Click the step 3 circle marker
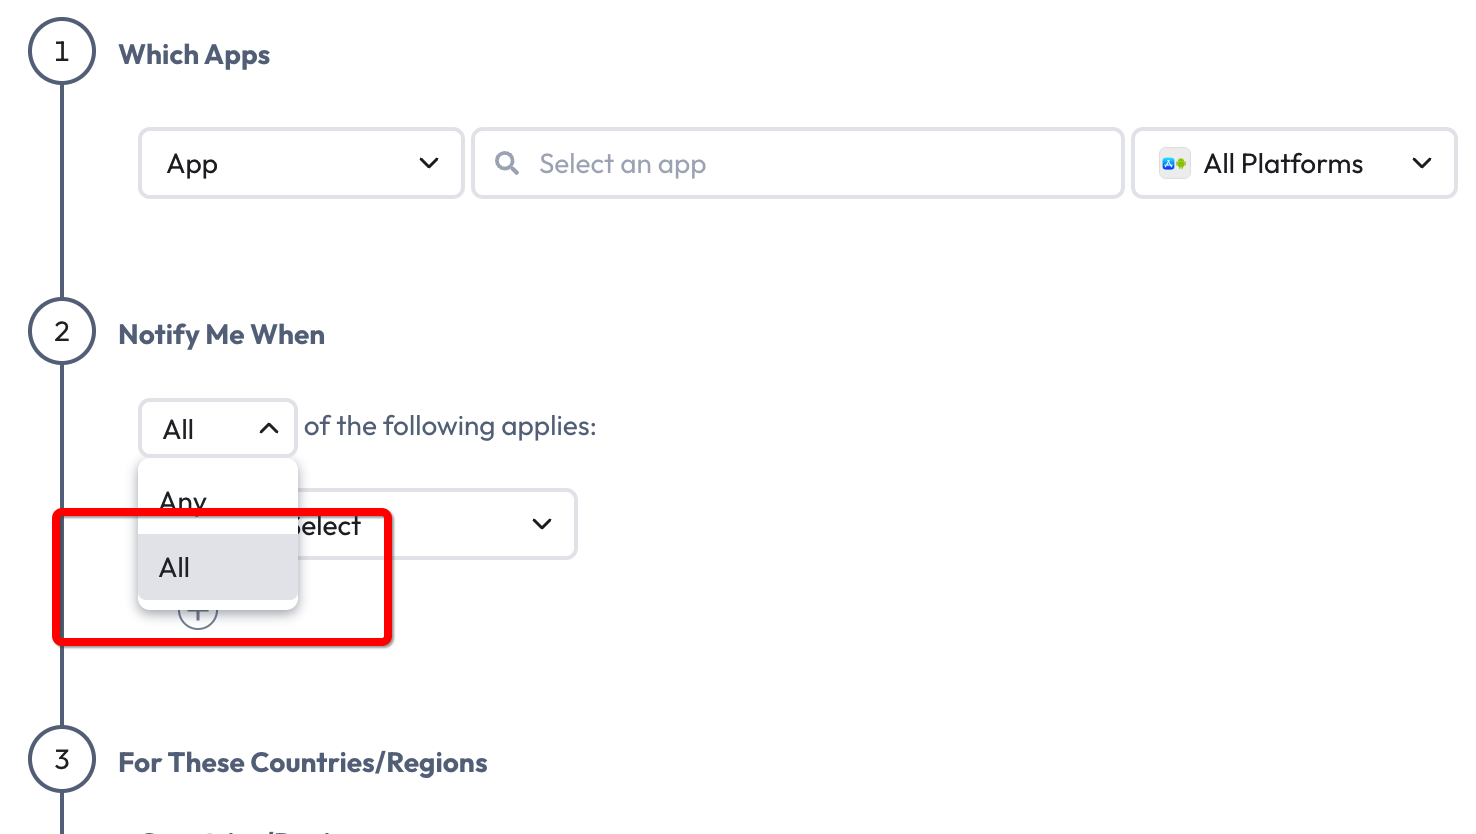 (62, 760)
